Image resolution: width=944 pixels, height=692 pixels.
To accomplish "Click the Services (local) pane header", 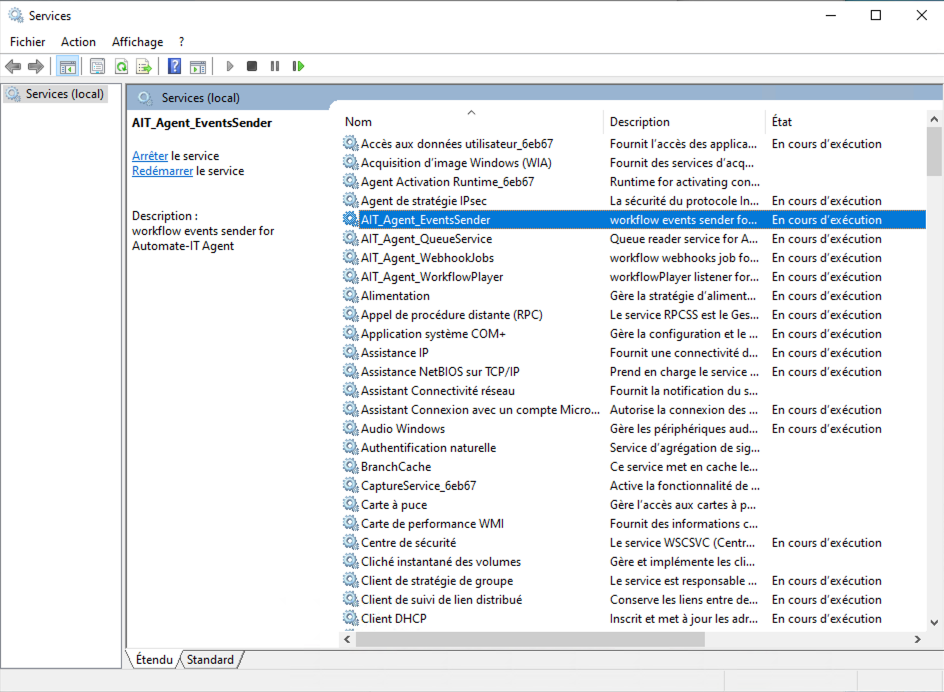I will [200, 98].
